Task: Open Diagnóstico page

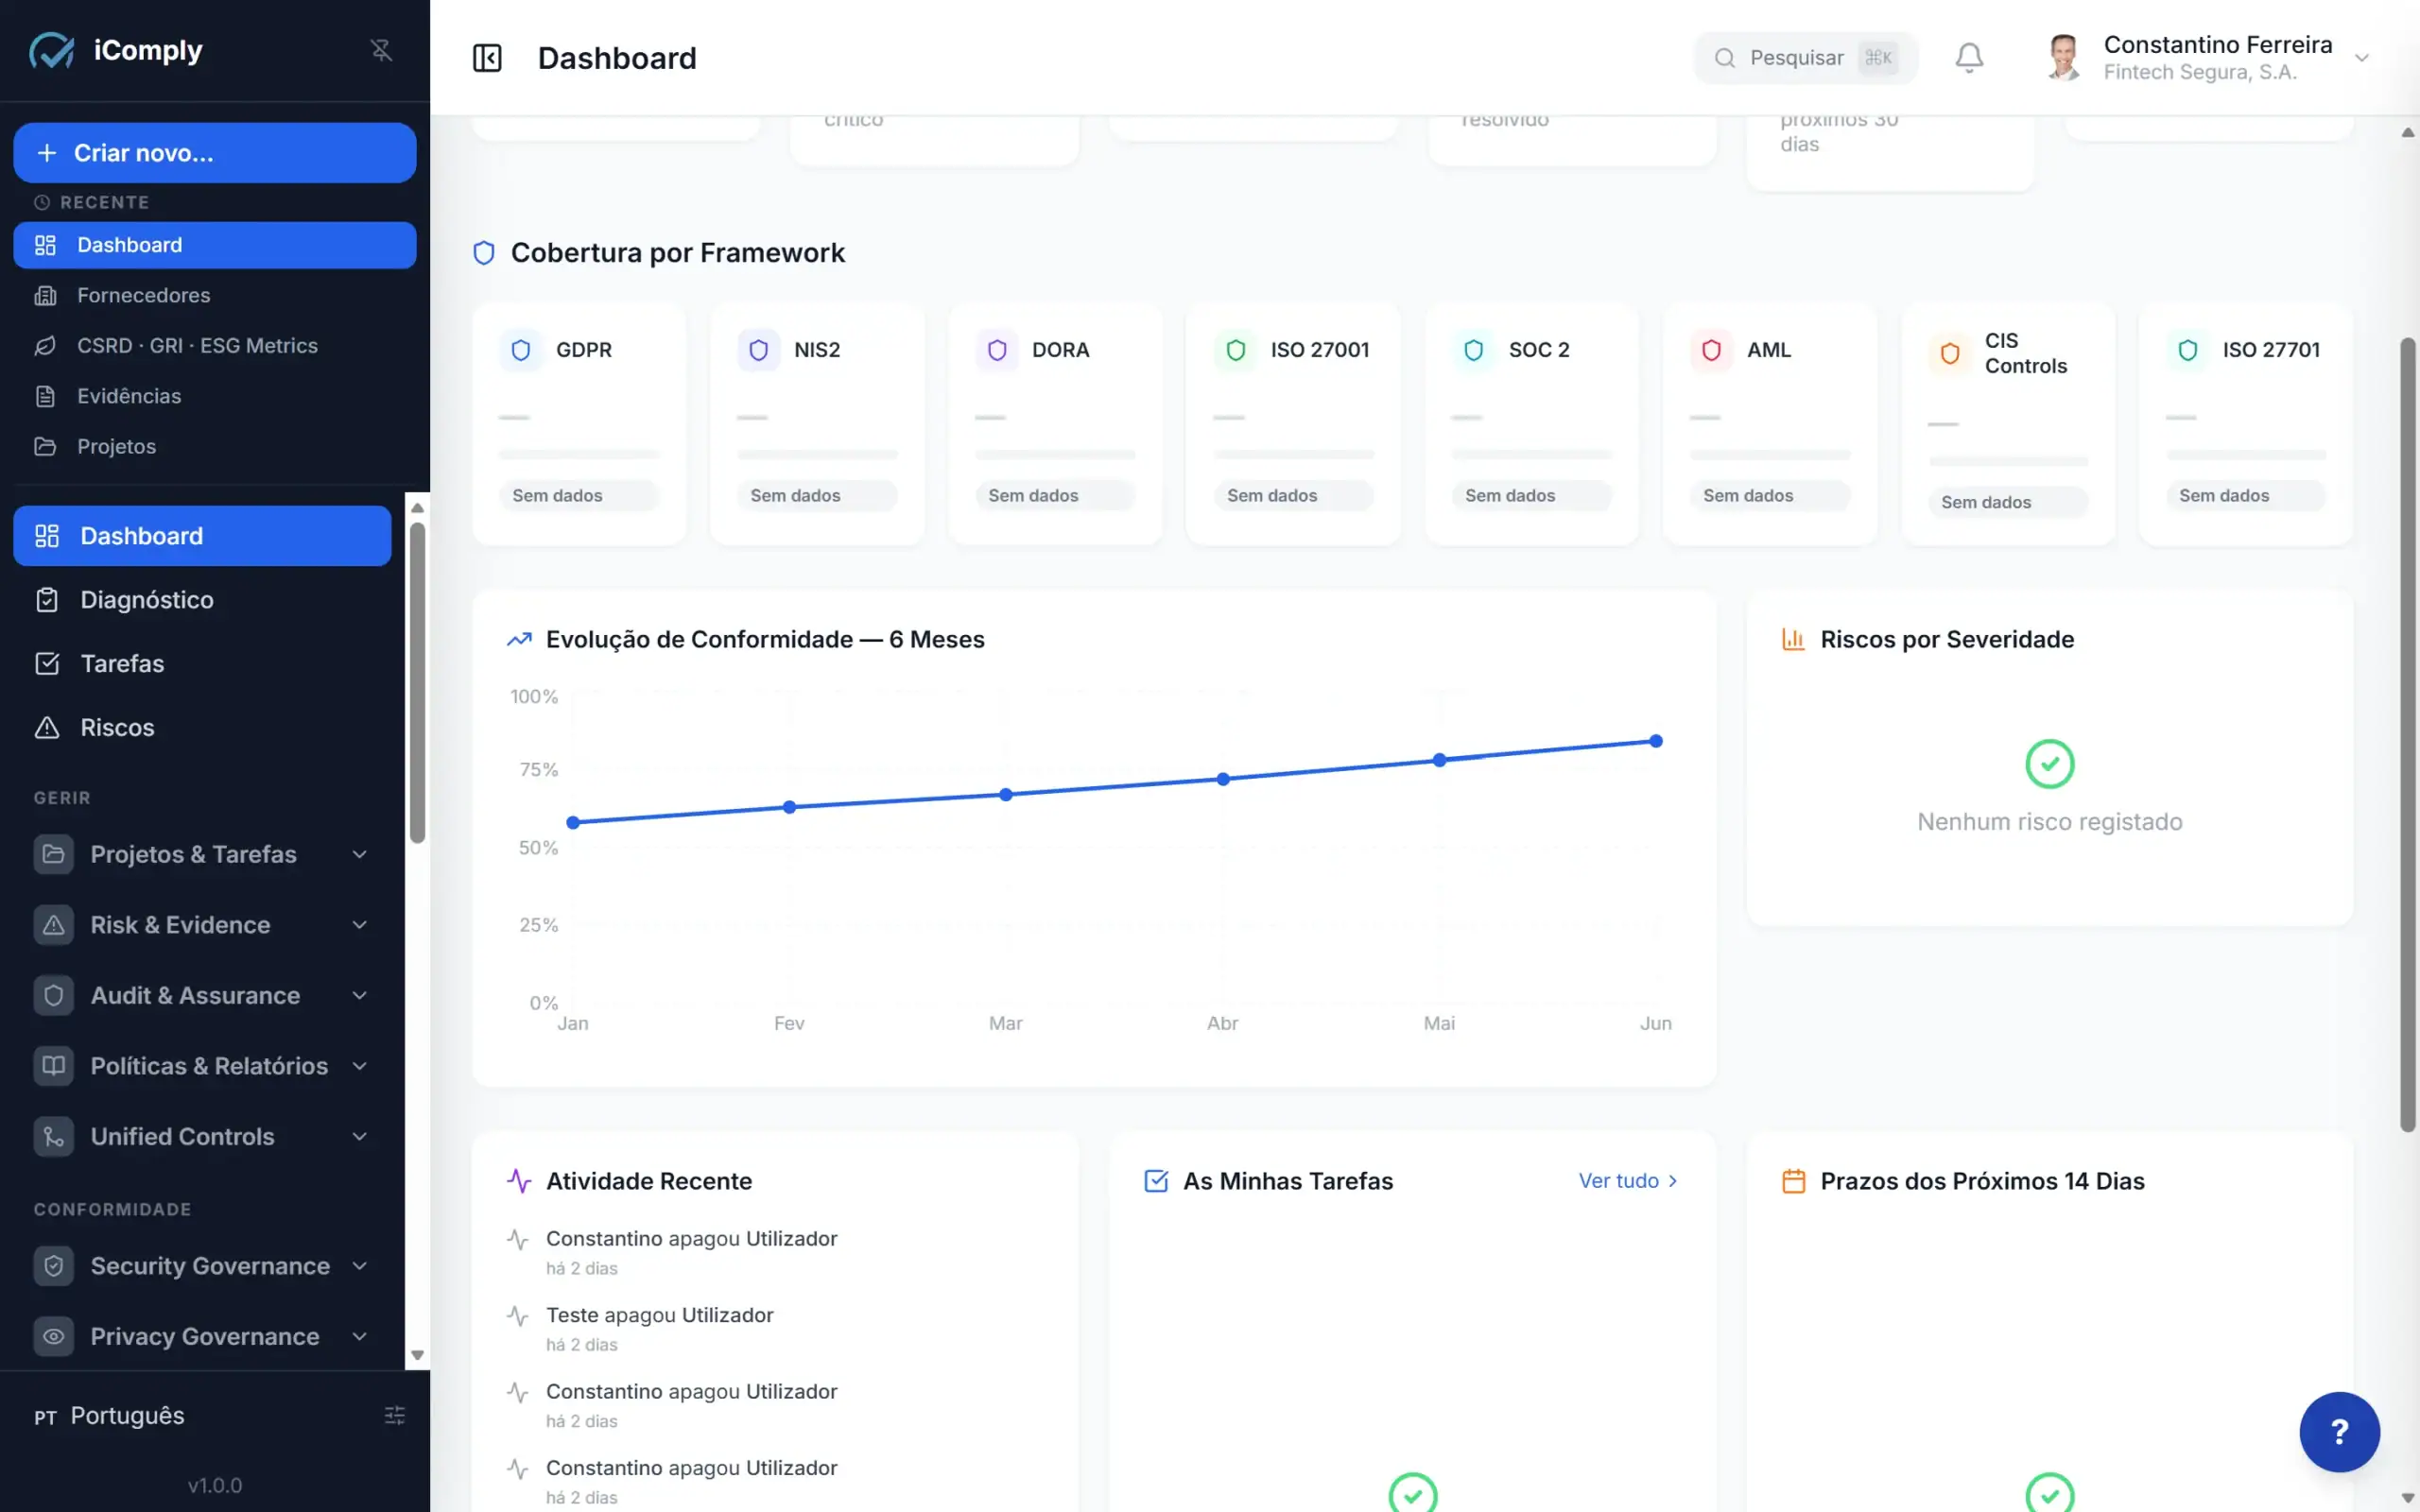Action: tap(202, 600)
